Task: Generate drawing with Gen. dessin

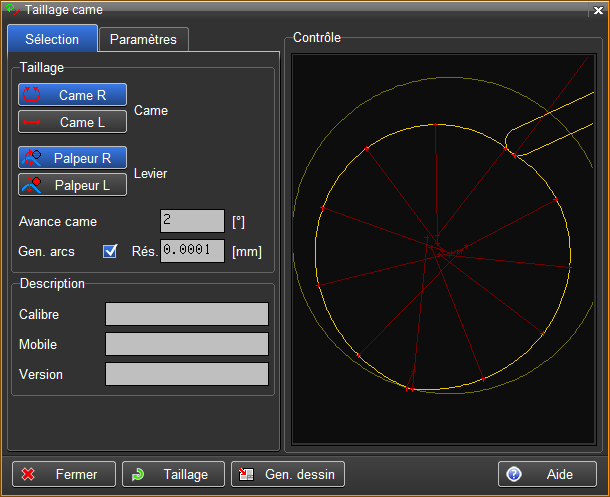Action: (x=288, y=474)
